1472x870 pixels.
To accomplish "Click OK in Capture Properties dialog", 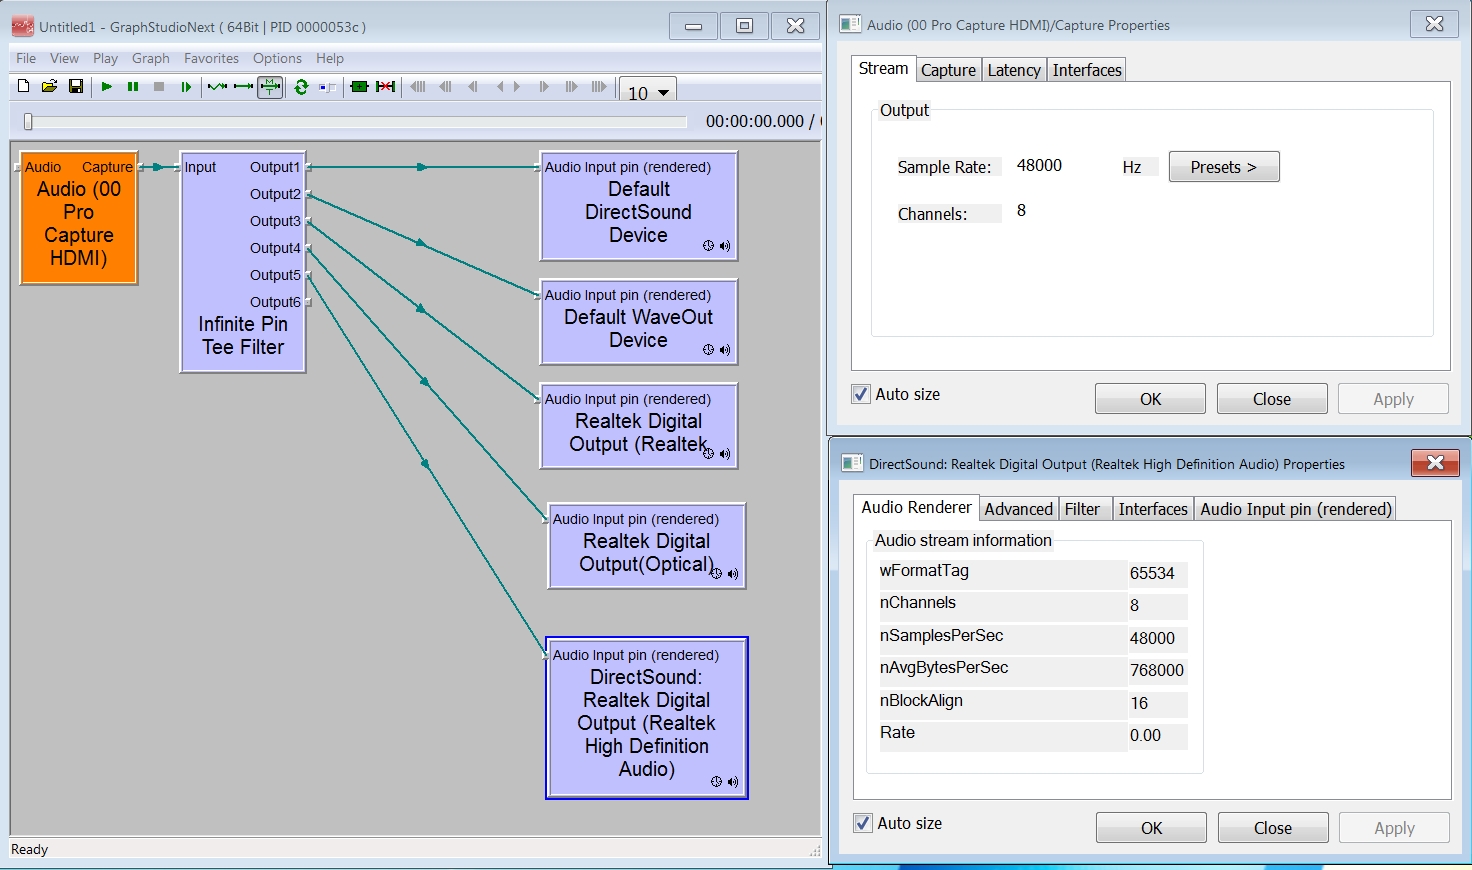I will click(x=1150, y=399).
